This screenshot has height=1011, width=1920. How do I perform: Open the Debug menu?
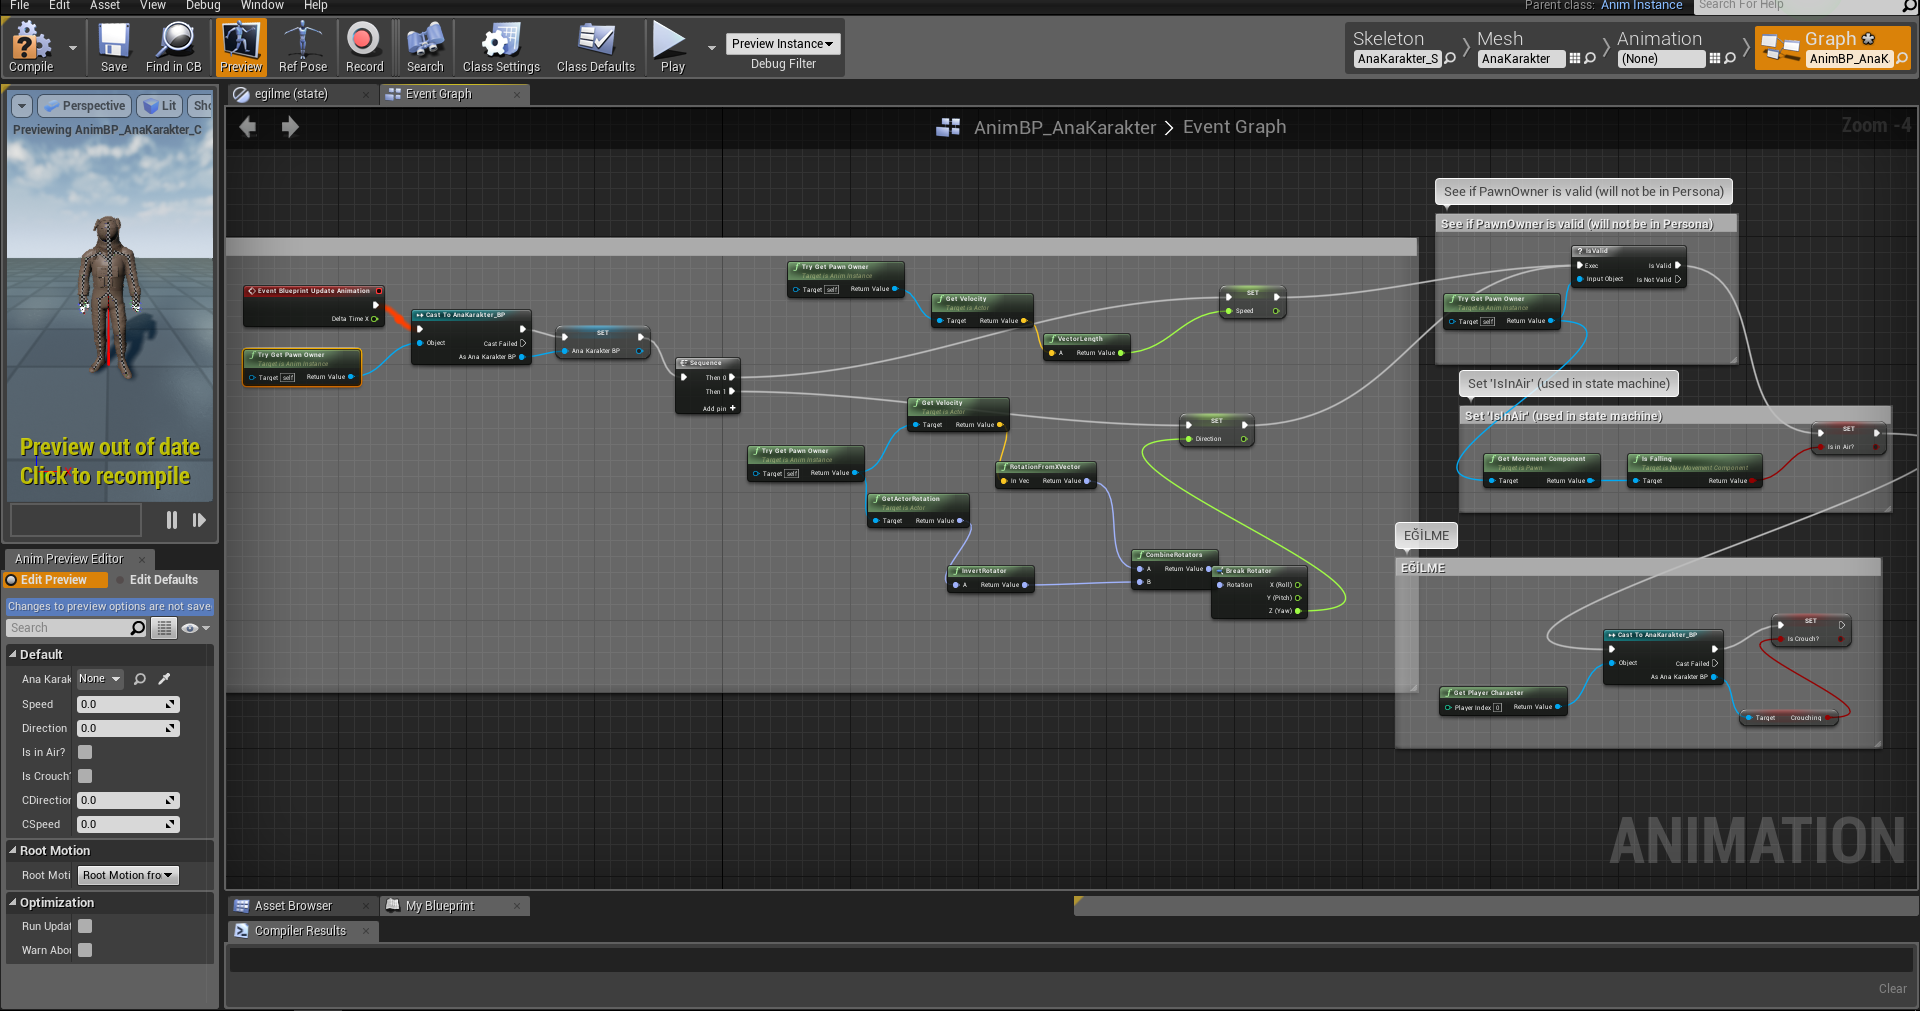click(x=203, y=6)
